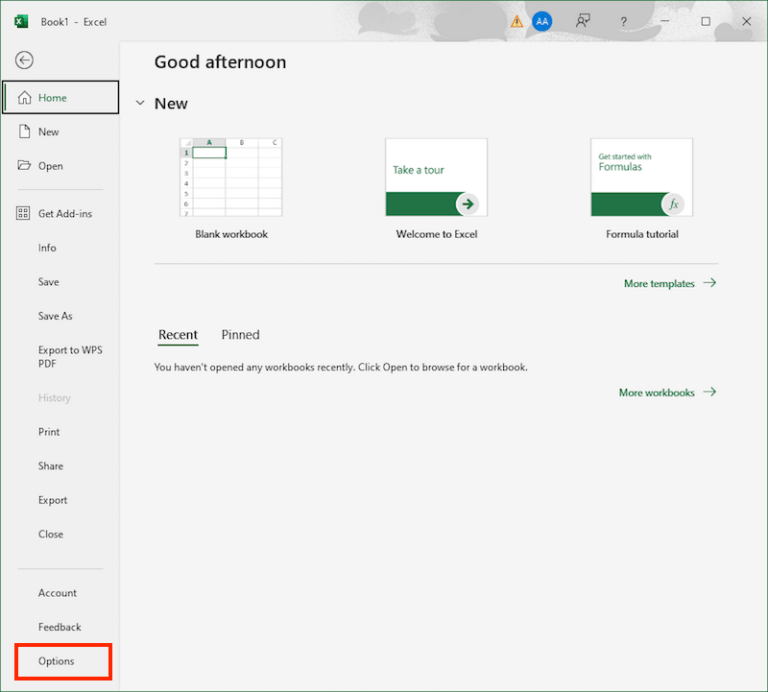
Task: Click the New section heading text
Action: [x=171, y=103]
